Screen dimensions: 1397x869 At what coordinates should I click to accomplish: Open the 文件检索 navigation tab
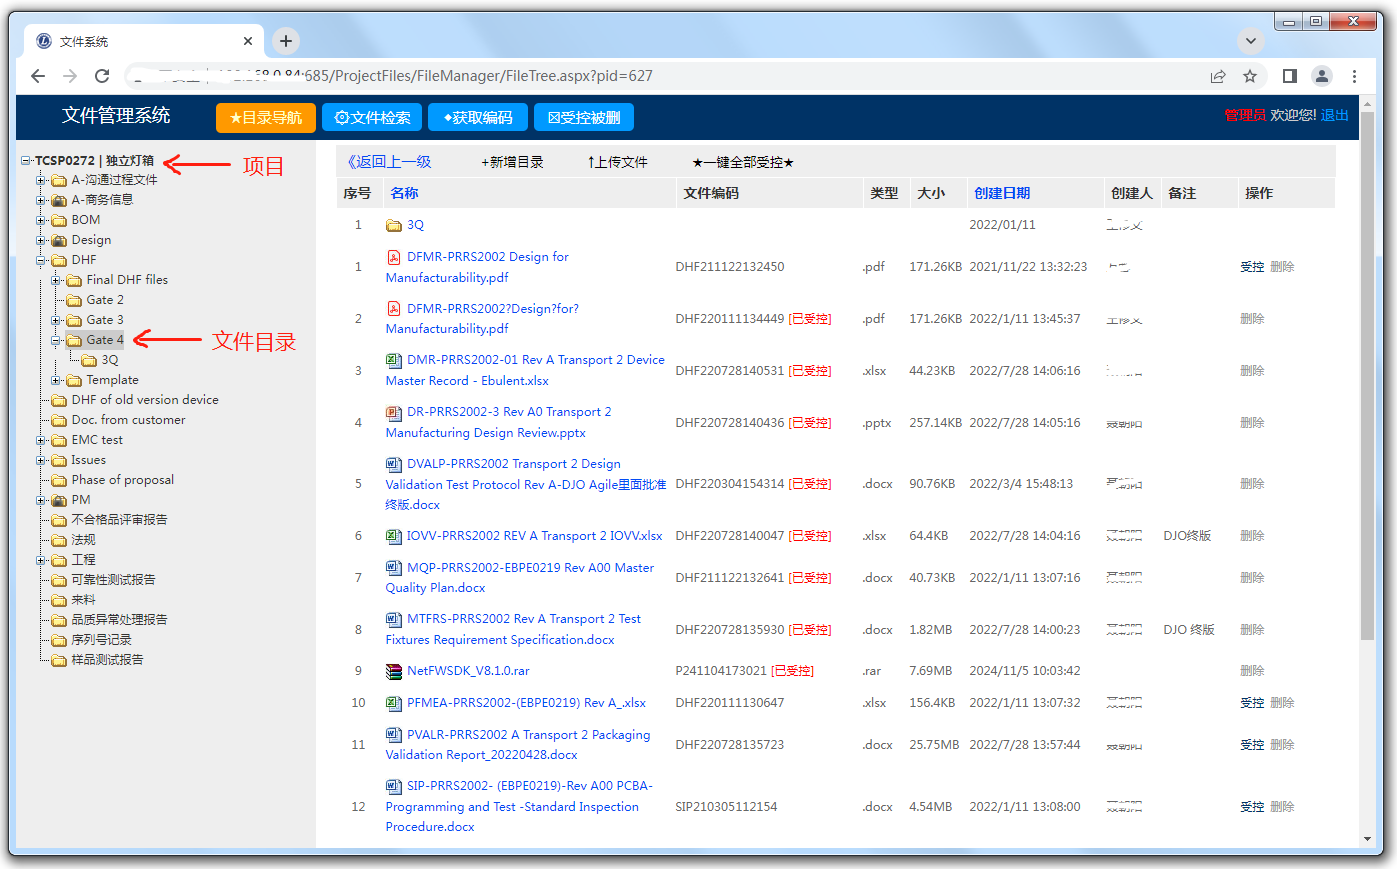(x=372, y=118)
